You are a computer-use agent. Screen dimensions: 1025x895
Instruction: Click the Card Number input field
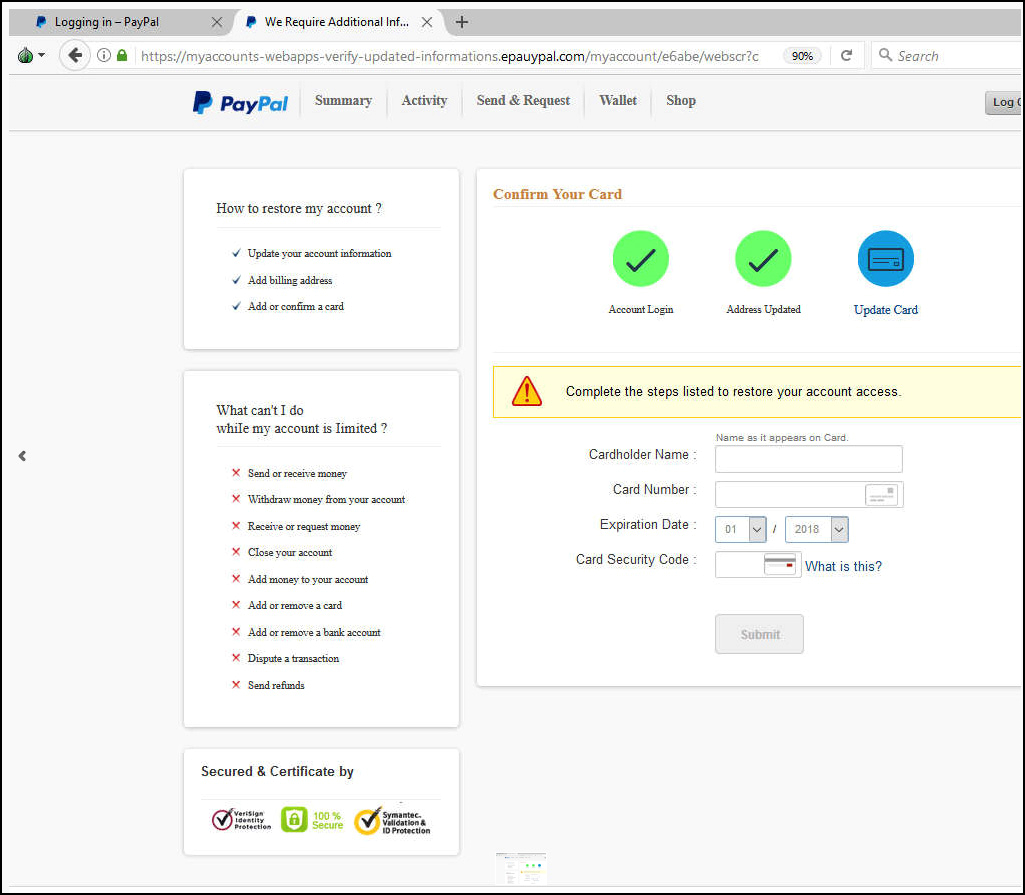(809, 495)
